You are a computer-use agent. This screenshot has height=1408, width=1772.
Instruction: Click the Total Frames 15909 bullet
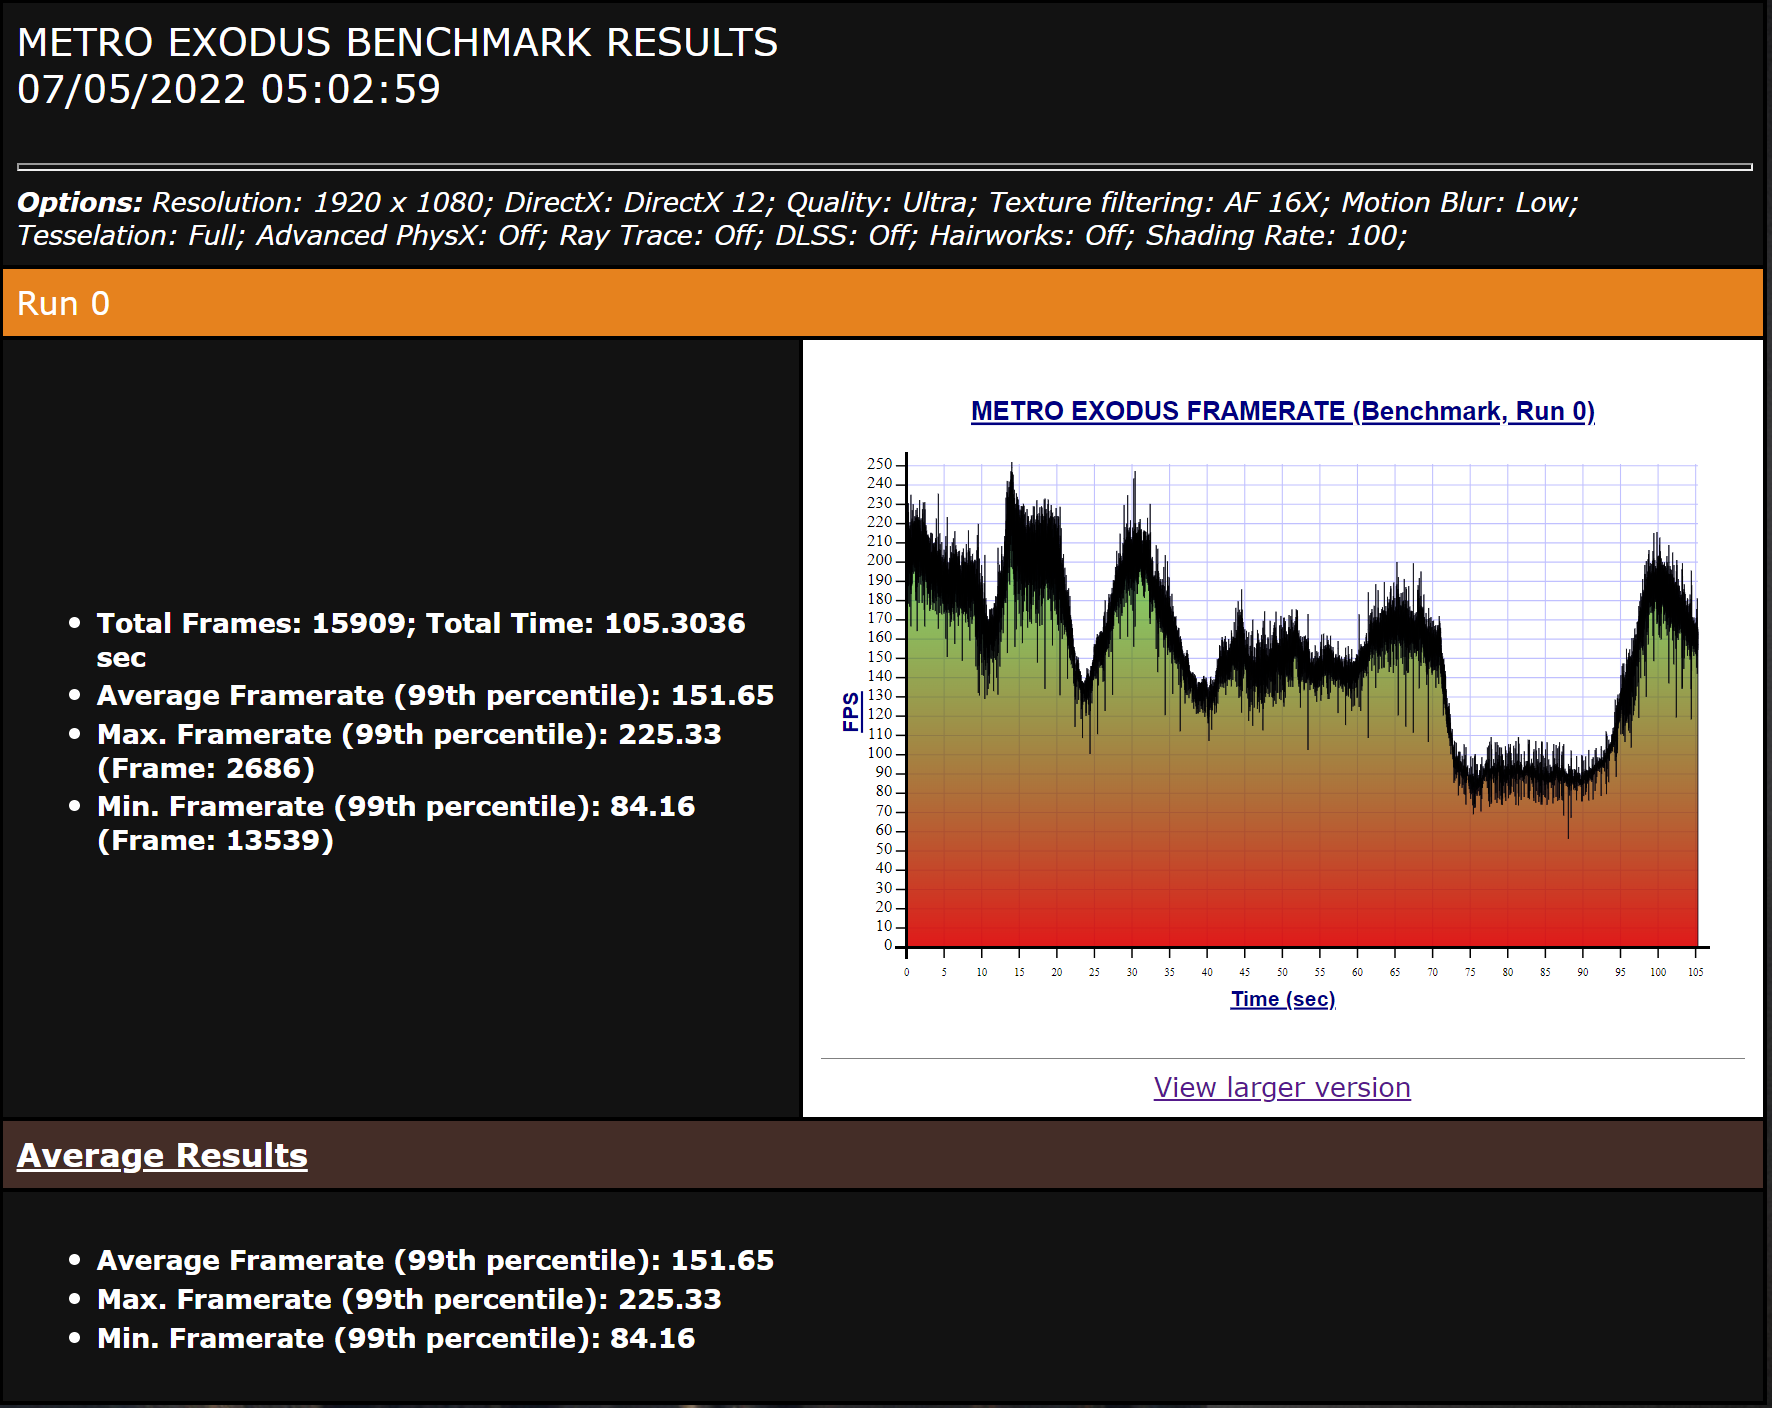point(421,640)
